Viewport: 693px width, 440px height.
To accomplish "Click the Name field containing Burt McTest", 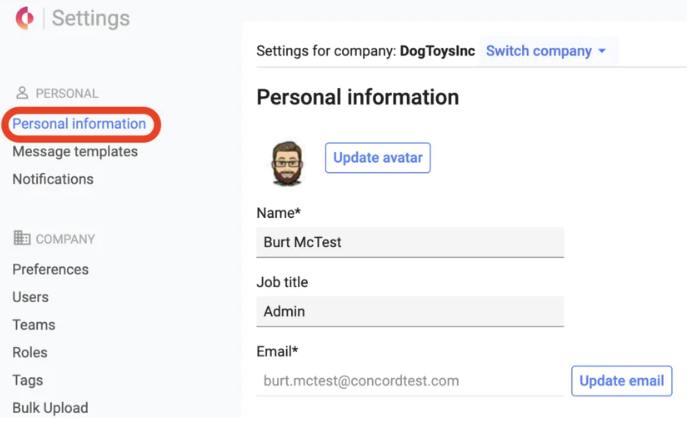I will [410, 242].
